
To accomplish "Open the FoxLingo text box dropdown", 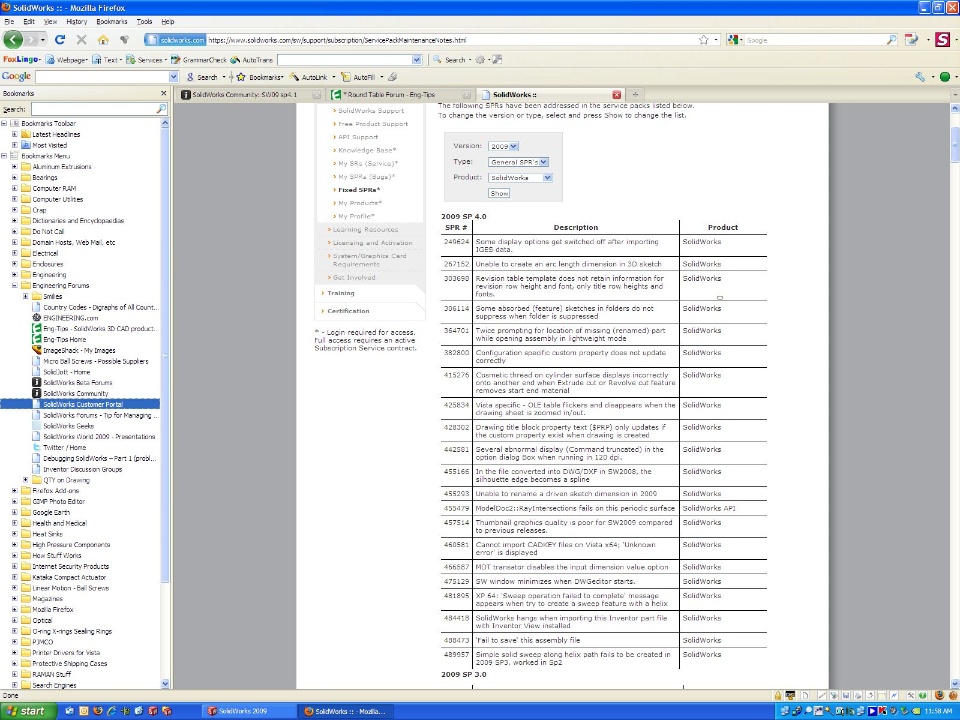I will pyautogui.click(x=416, y=59).
